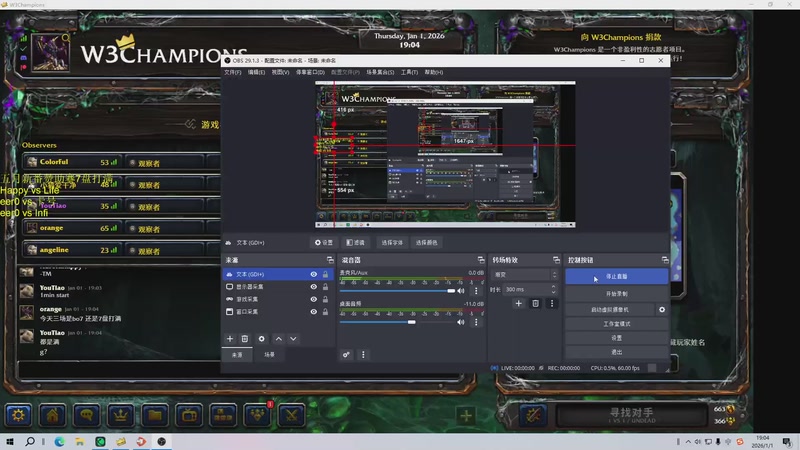Open W3Champions crossed swords button
This screenshot has height=450, width=800.
pyautogui.click(x=291, y=415)
